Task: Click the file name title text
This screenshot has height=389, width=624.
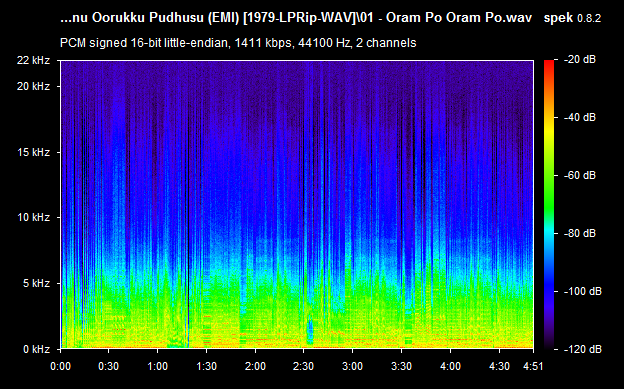Action: point(296,18)
